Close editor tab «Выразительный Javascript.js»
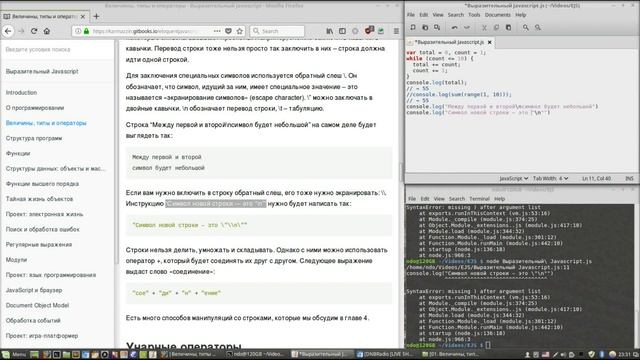This screenshot has width=640, height=360. click(x=489, y=42)
